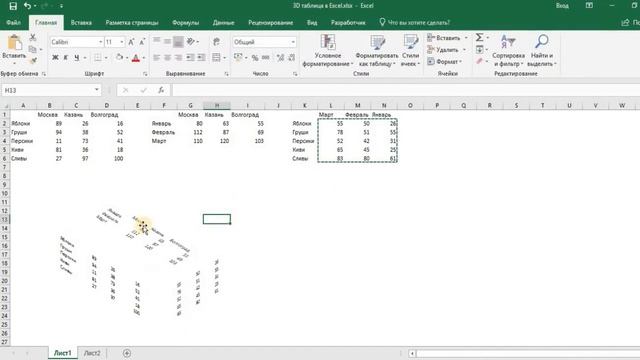The width and height of the screenshot is (640, 360).
Task: Click merge and center cells icon
Action: coord(216,58)
